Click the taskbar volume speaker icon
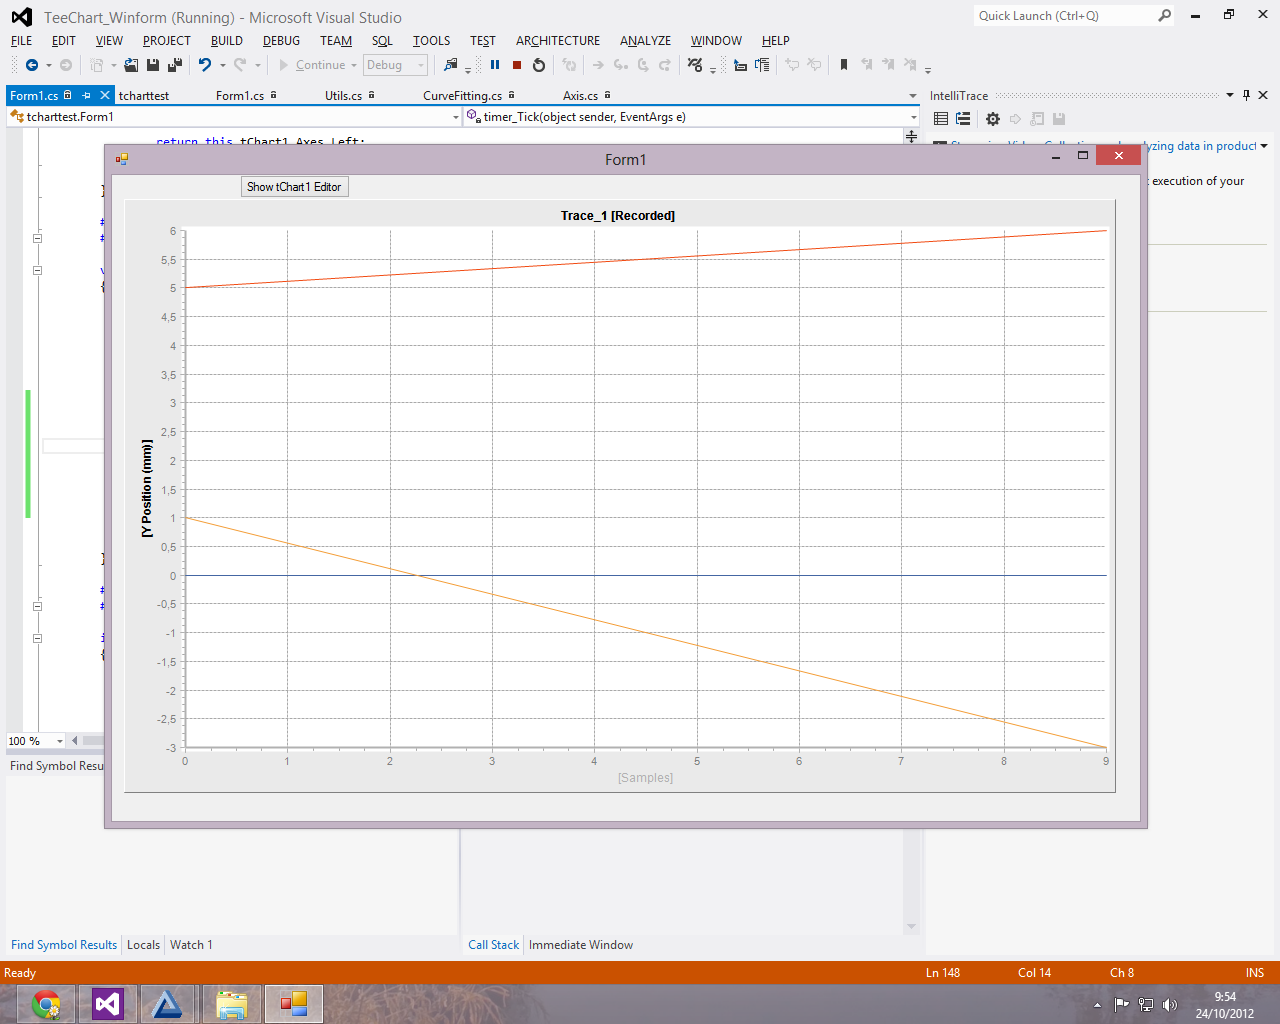 click(x=1170, y=1005)
